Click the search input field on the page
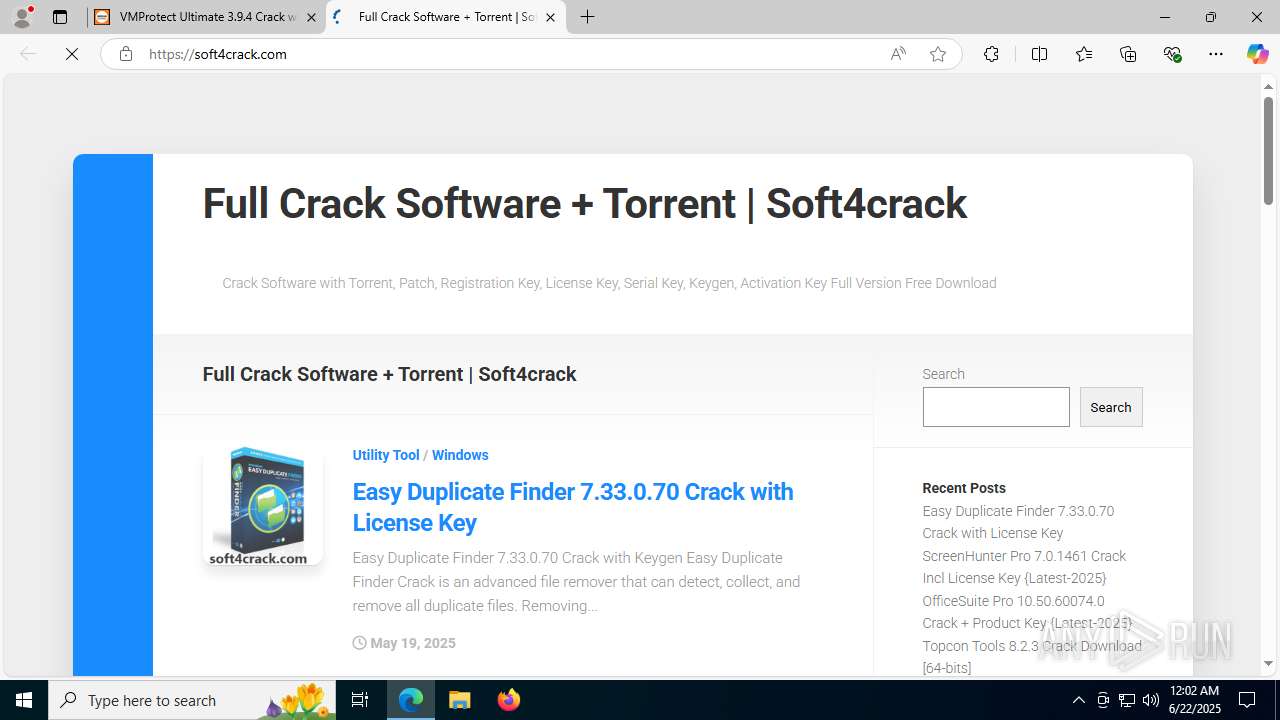Image resolution: width=1280 pixels, height=720 pixels. pyautogui.click(x=996, y=407)
